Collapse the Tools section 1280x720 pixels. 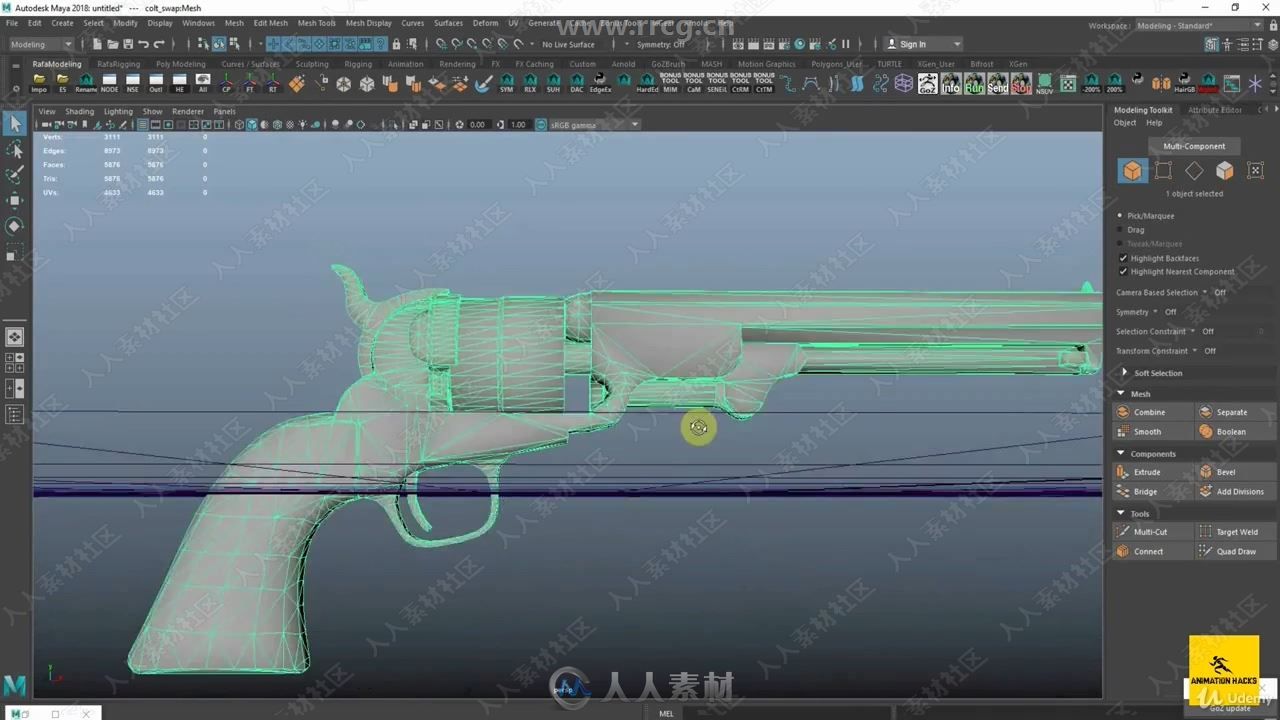[1121, 514]
